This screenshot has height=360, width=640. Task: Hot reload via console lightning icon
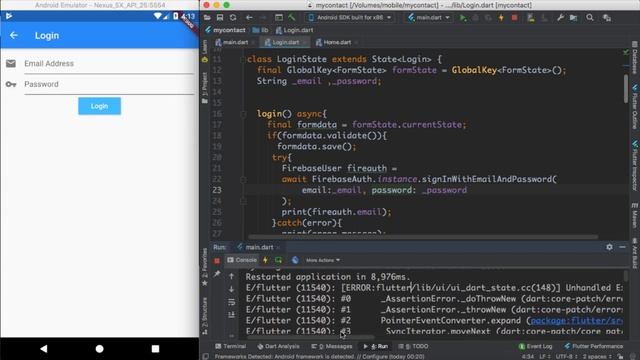click(x=266, y=260)
